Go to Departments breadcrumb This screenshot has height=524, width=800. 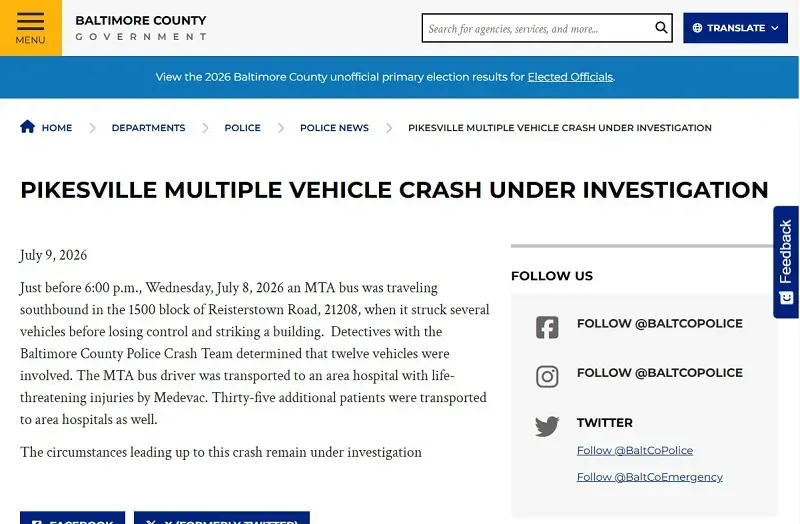click(148, 128)
